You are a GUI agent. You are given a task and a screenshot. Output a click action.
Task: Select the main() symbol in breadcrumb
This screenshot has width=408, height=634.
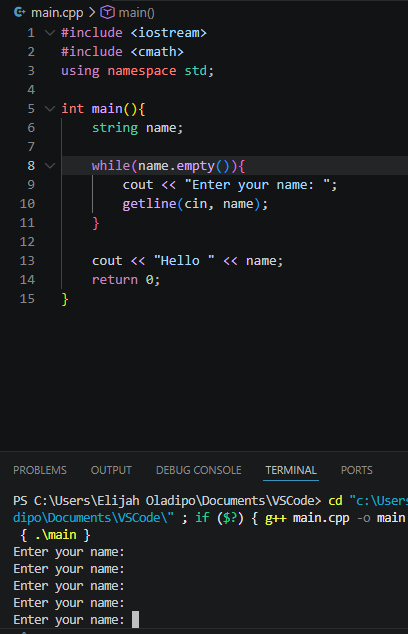tap(136, 13)
